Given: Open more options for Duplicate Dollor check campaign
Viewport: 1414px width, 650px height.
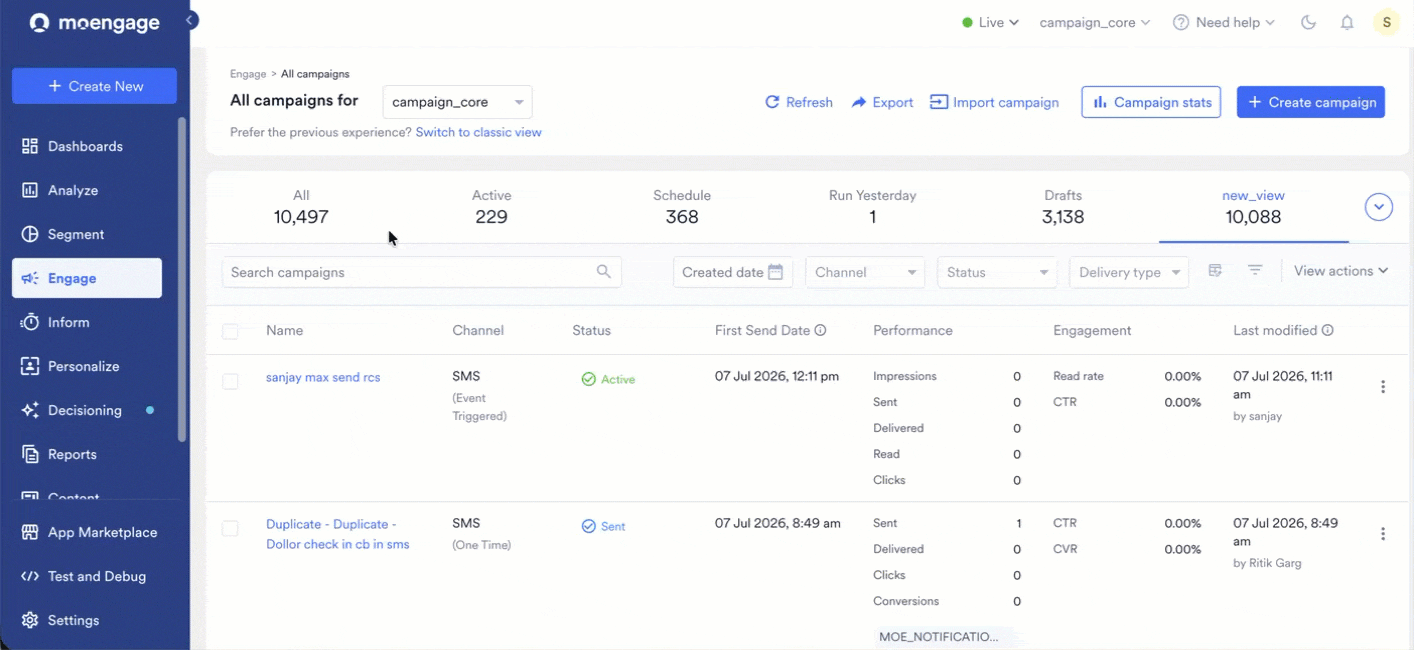Looking at the screenshot, I should (1383, 534).
